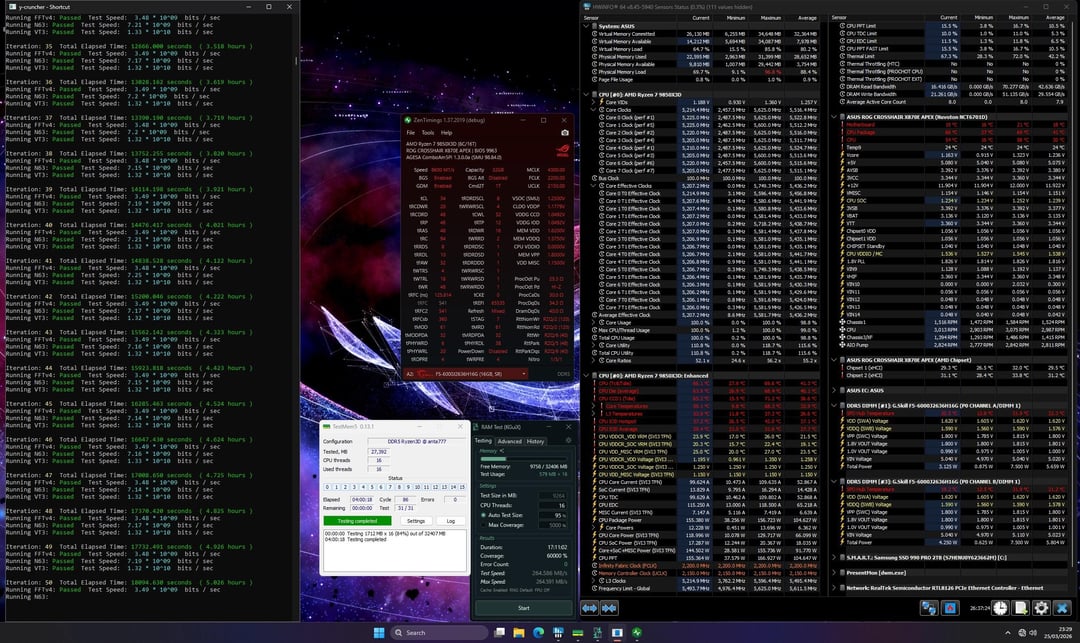This screenshot has width=1080, height=643.
Task: Open Microsoft Edge from the taskbar
Action: (537, 632)
